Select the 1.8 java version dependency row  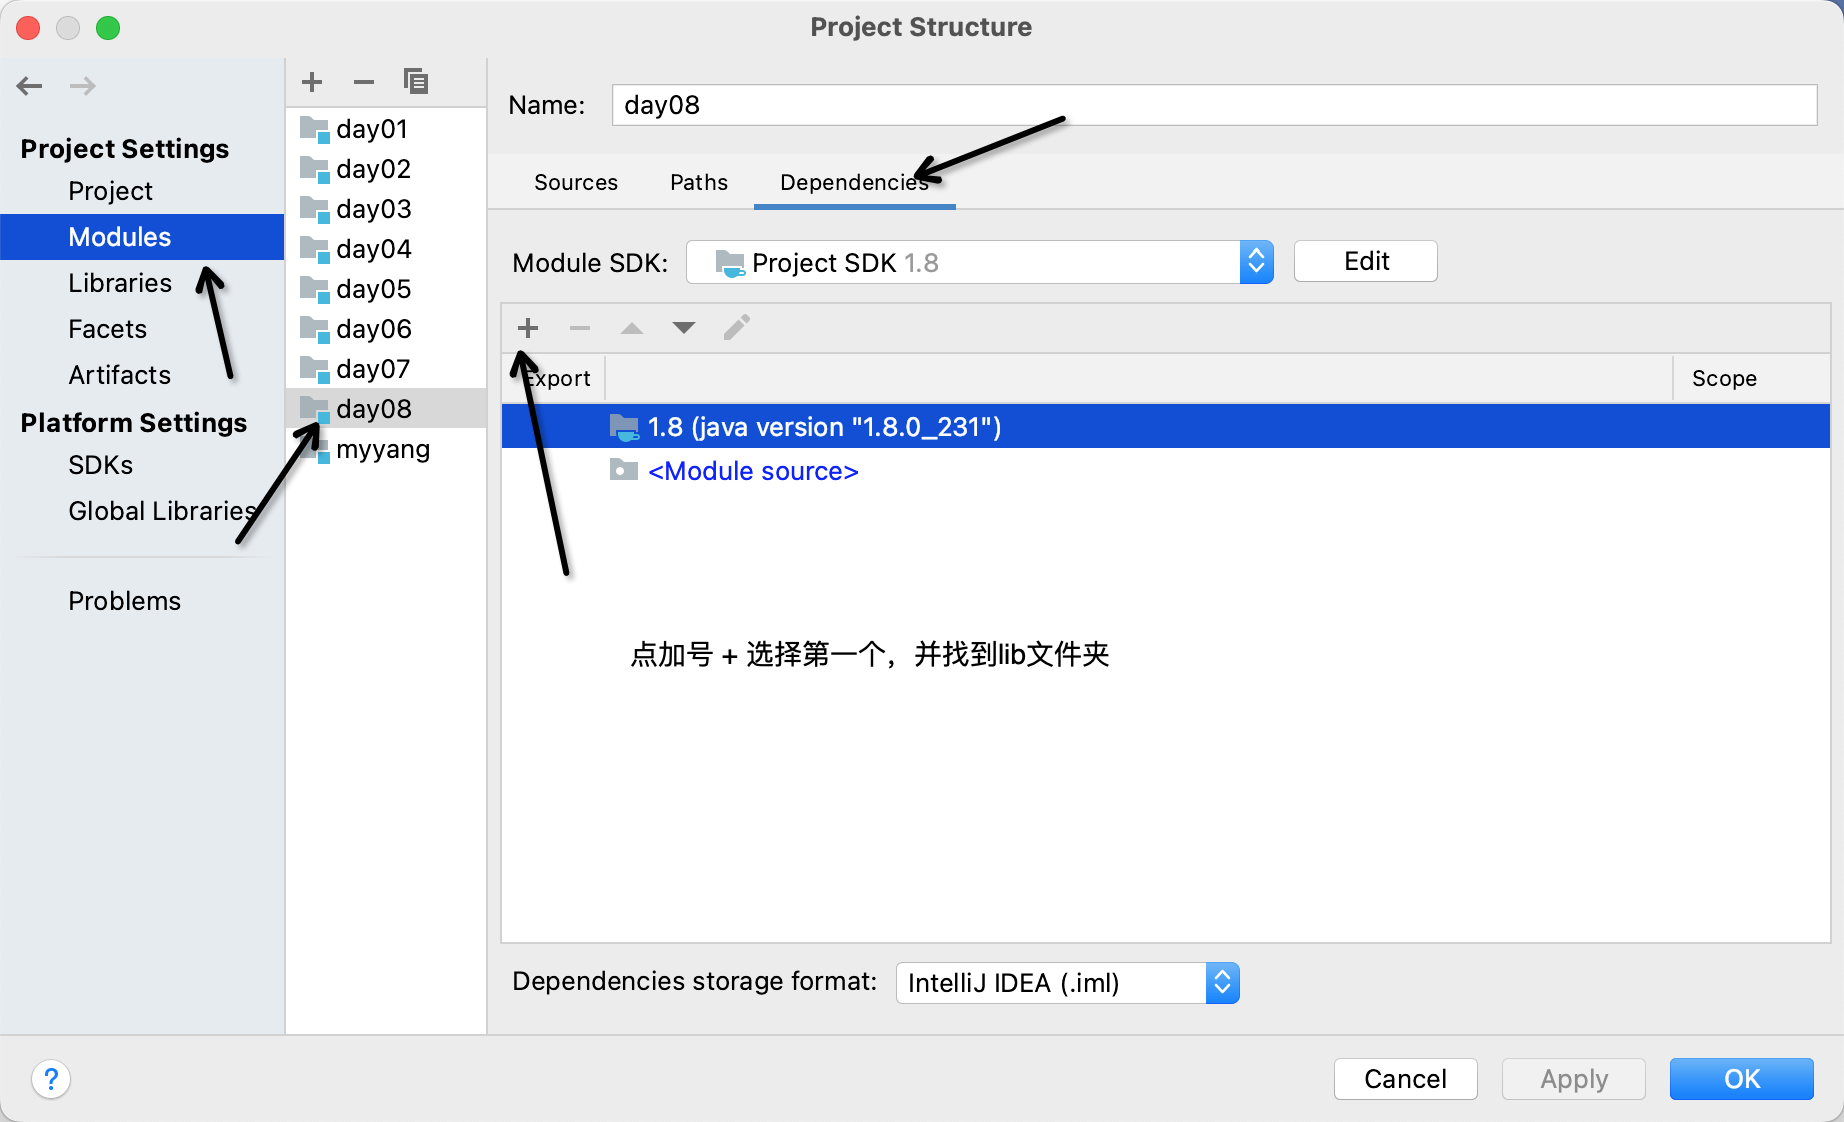click(1166, 427)
